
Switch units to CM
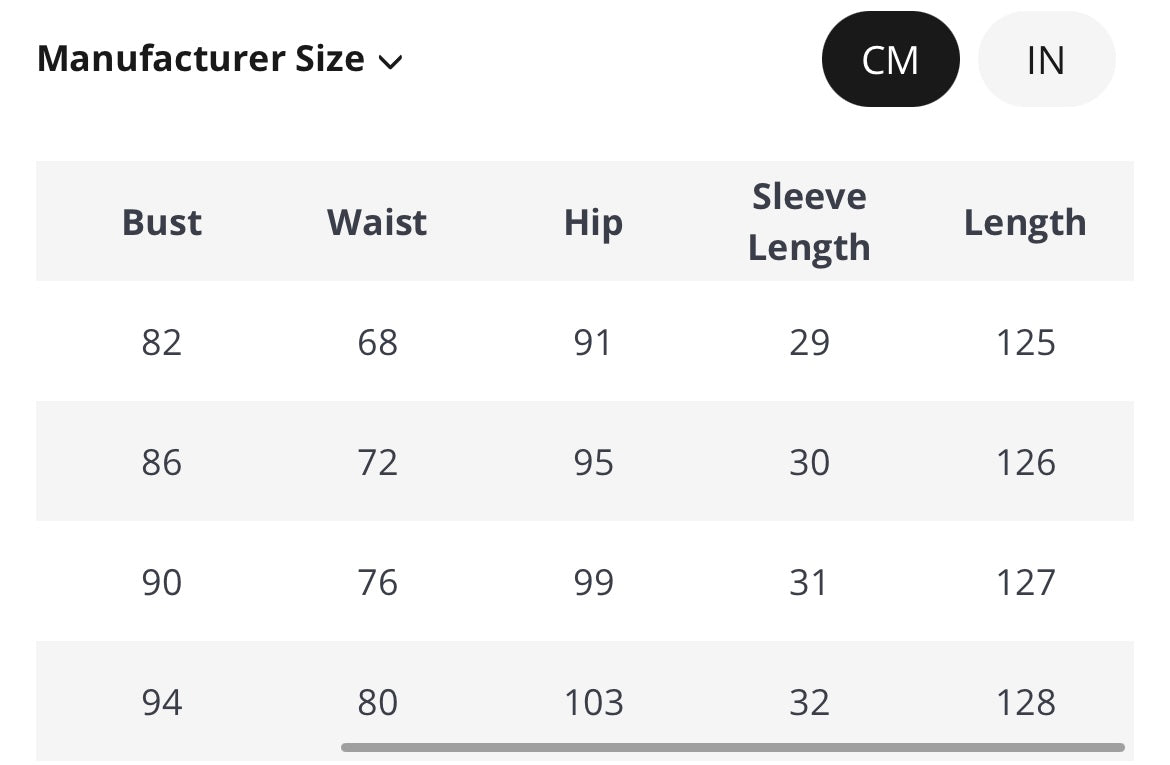click(x=890, y=60)
